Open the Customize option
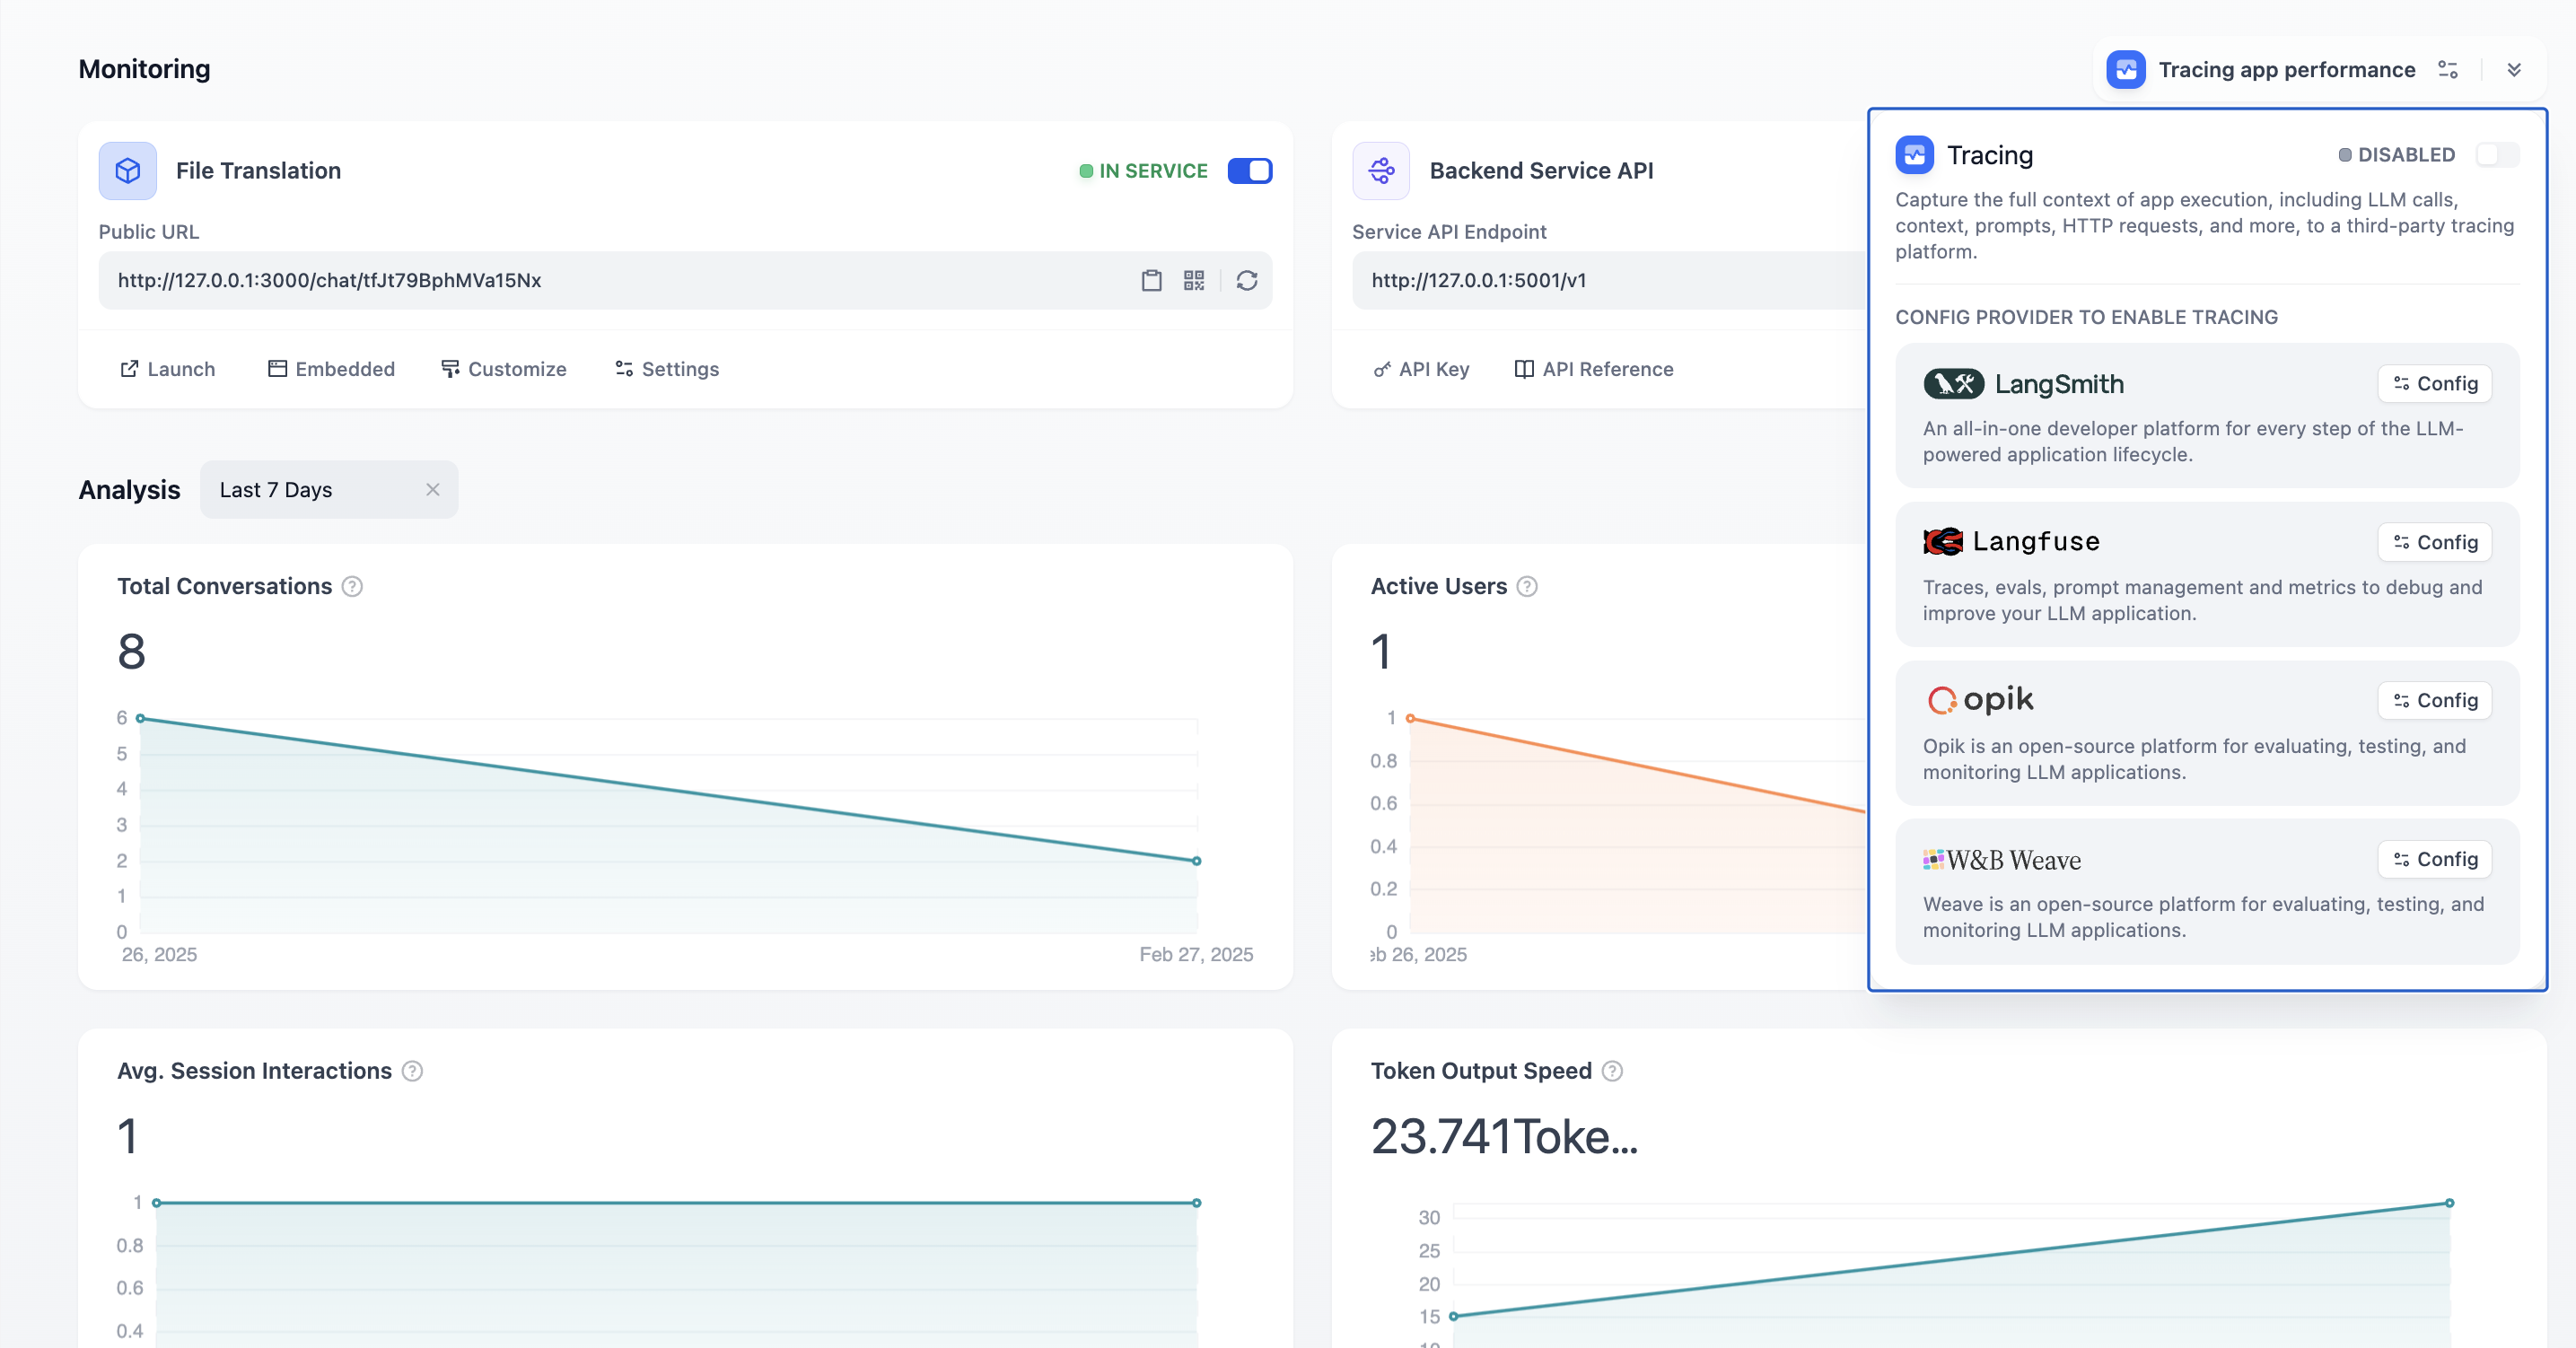 (x=503, y=369)
